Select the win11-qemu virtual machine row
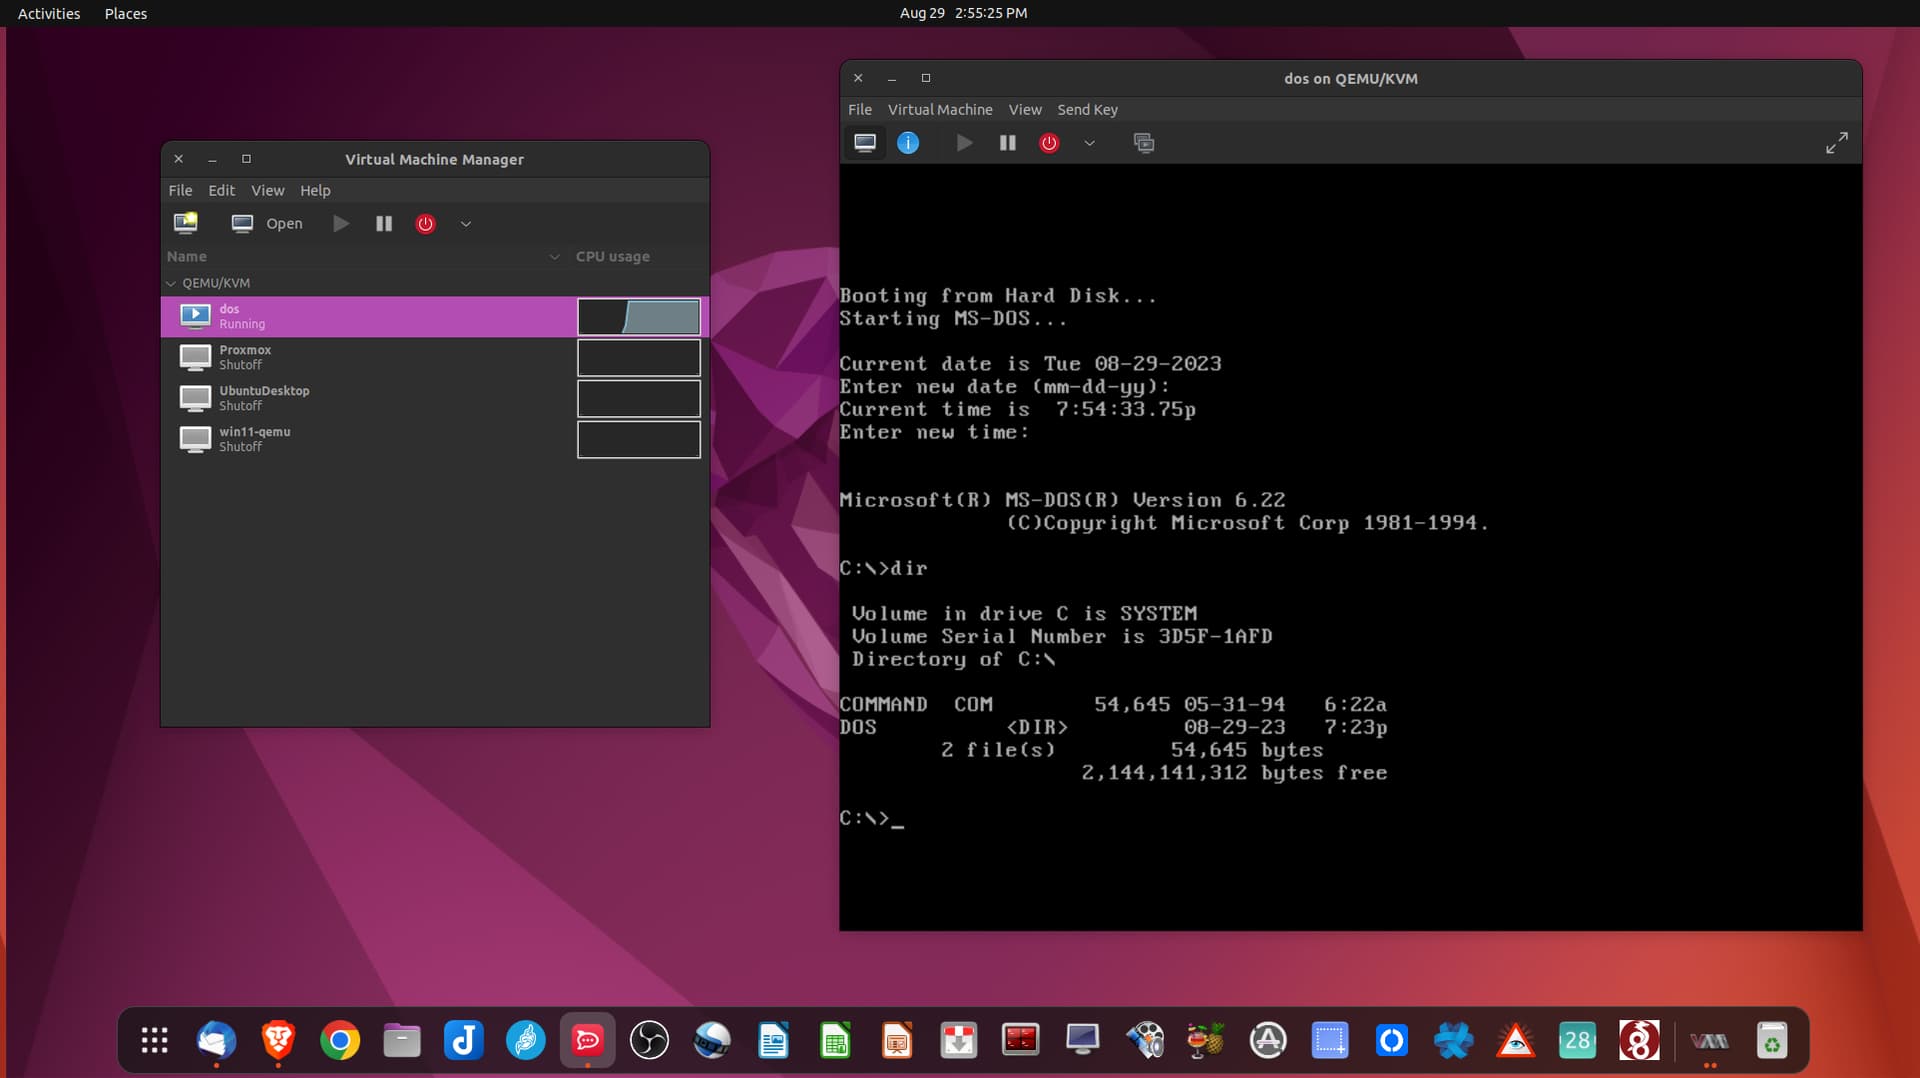 point(435,439)
